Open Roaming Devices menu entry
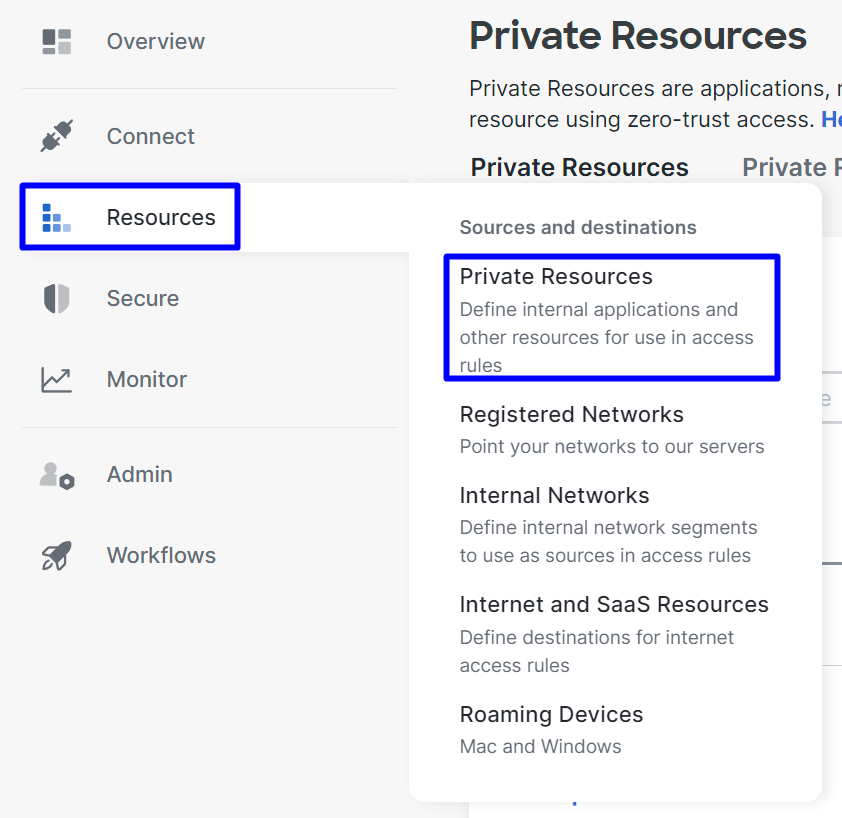Image resolution: width=842 pixels, height=818 pixels. [x=551, y=730]
